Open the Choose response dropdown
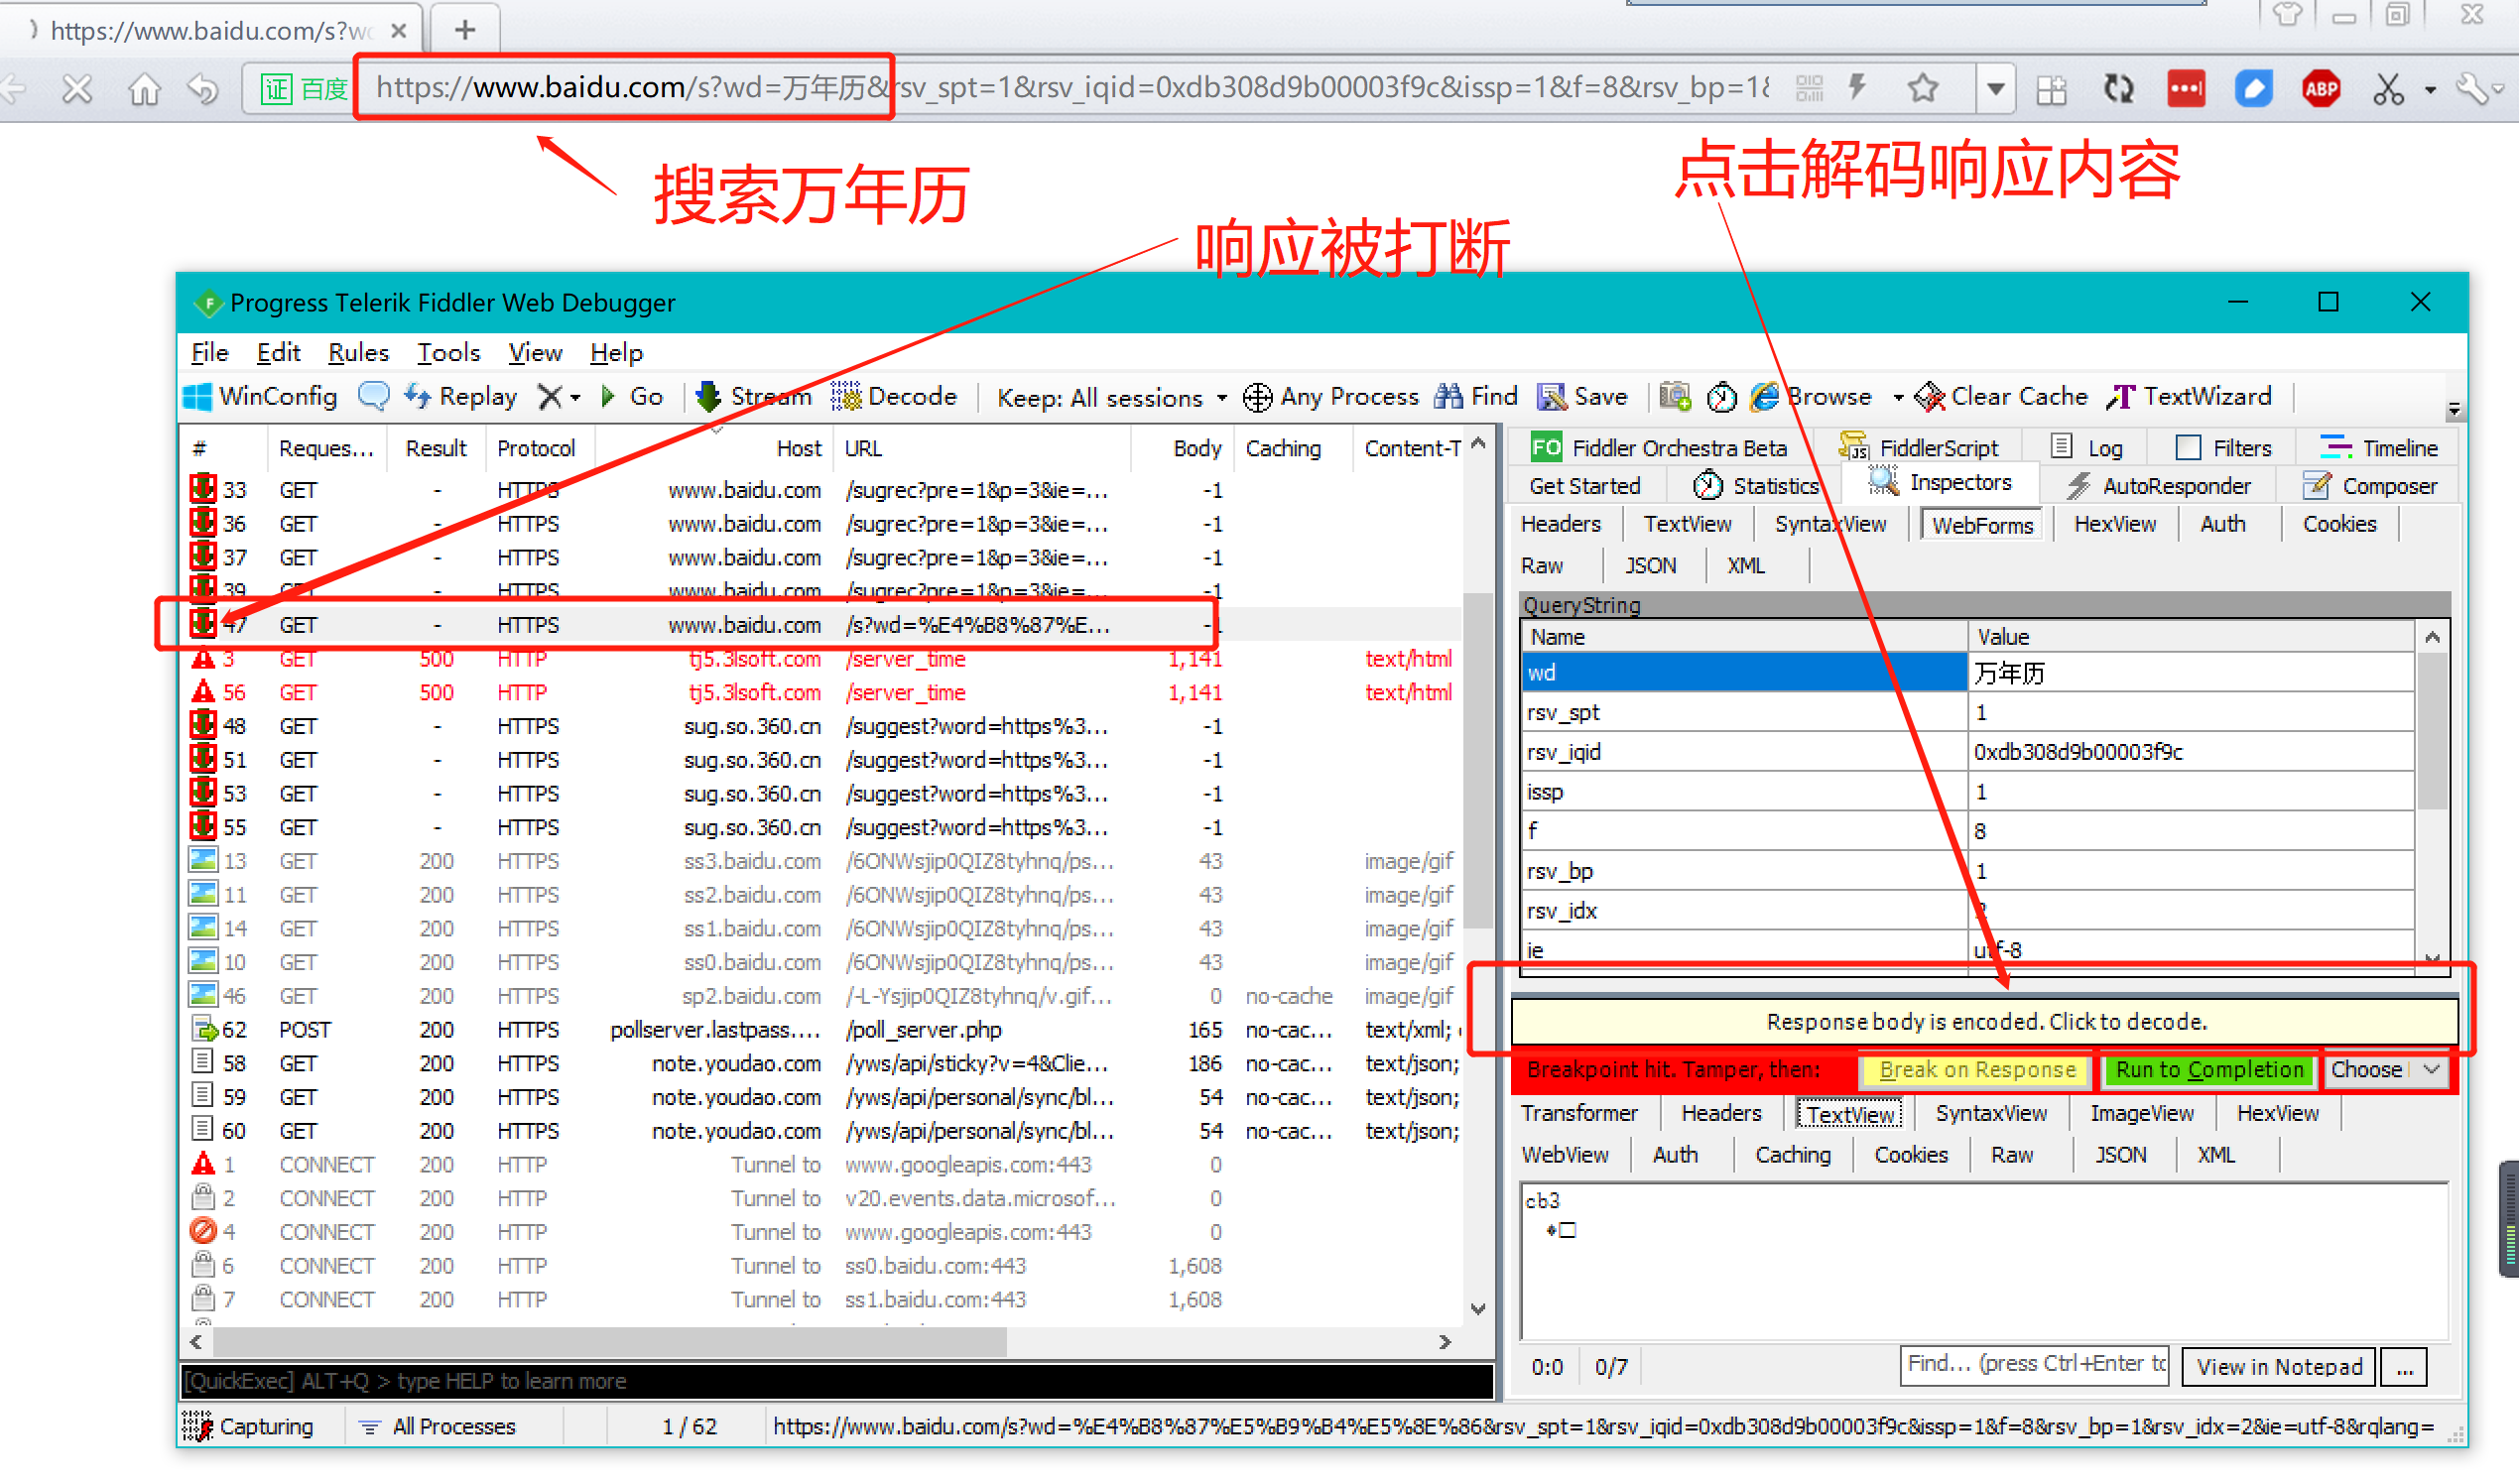Screen dimensions: 2519x1484 [2386, 1070]
